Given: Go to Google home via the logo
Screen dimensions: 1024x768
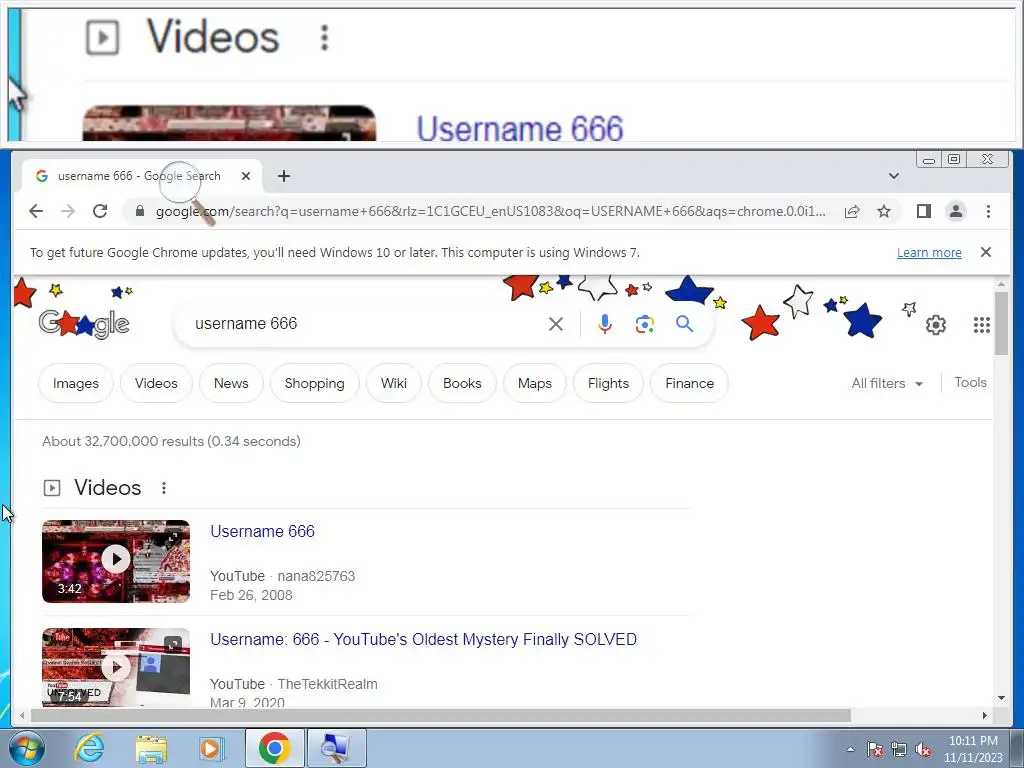Looking at the screenshot, I should (84, 324).
